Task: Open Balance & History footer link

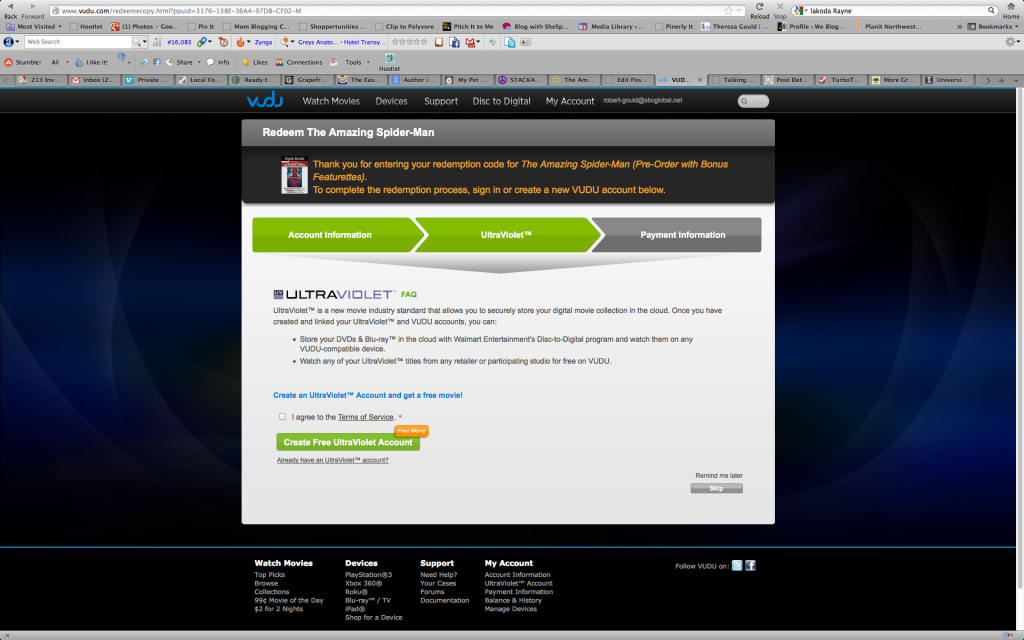Action: point(513,600)
